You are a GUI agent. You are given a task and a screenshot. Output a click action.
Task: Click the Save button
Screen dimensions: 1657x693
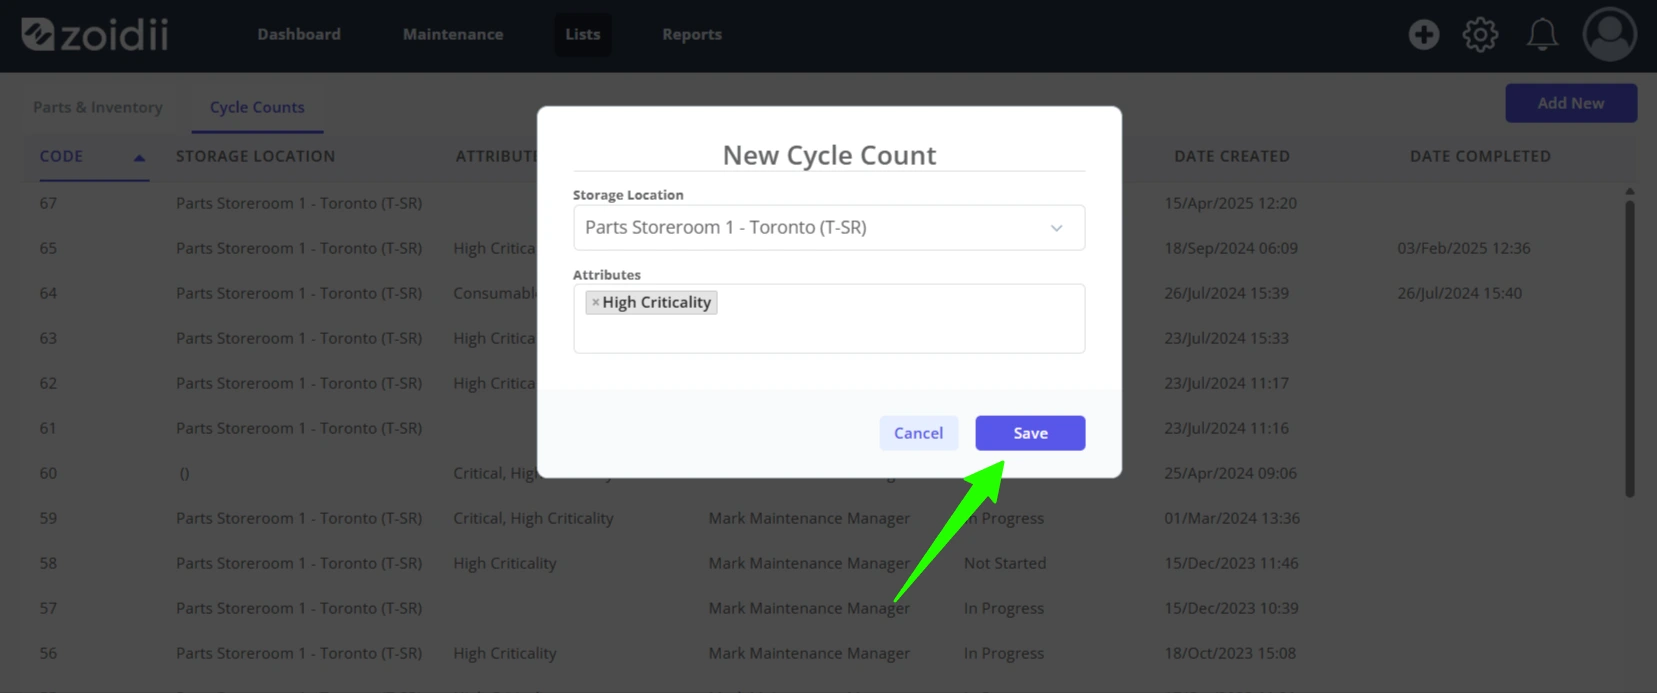coord(1030,433)
